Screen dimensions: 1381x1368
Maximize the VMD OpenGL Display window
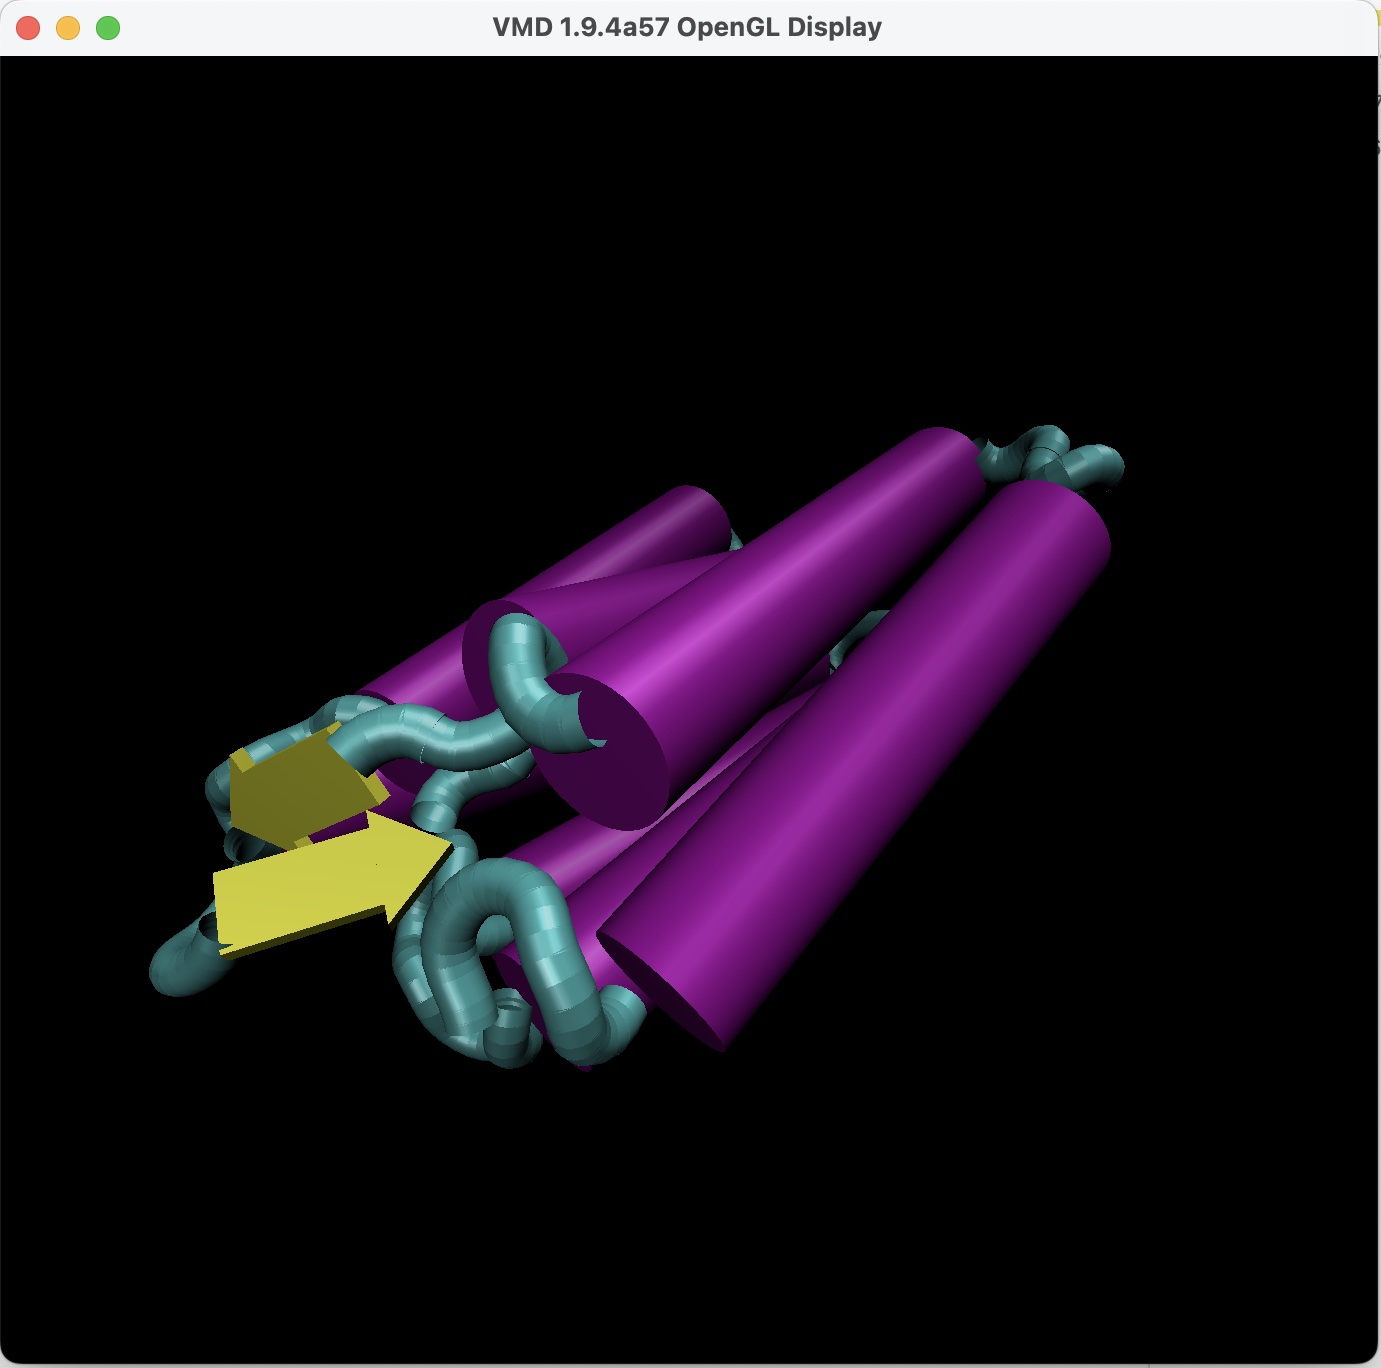click(x=108, y=28)
